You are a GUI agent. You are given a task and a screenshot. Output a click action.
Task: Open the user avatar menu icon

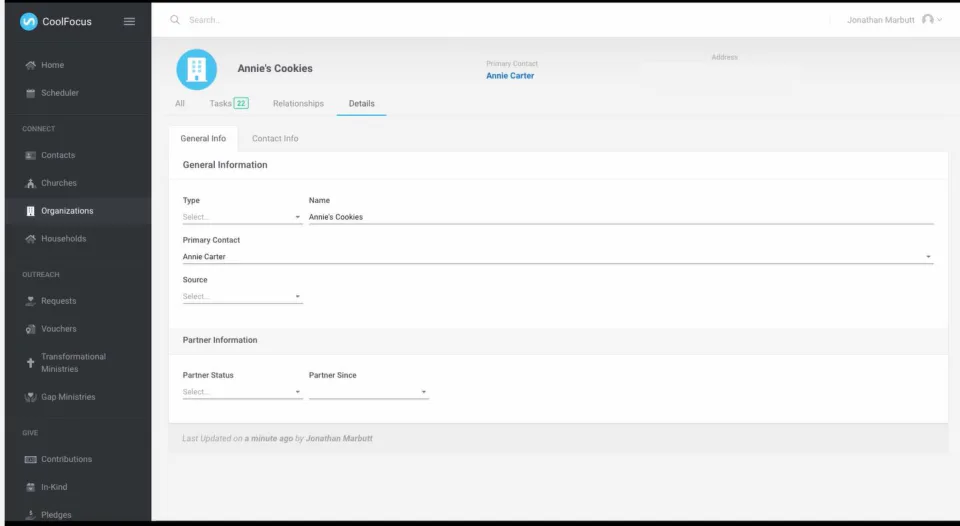[x=928, y=20]
